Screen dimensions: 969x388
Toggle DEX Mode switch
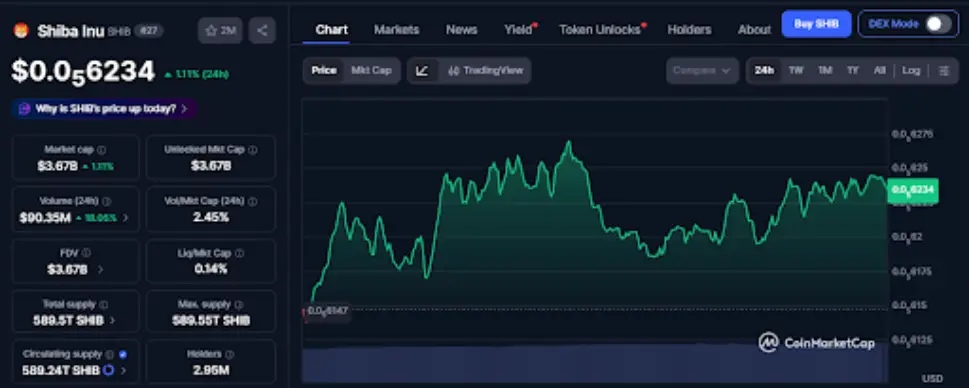coord(937,24)
